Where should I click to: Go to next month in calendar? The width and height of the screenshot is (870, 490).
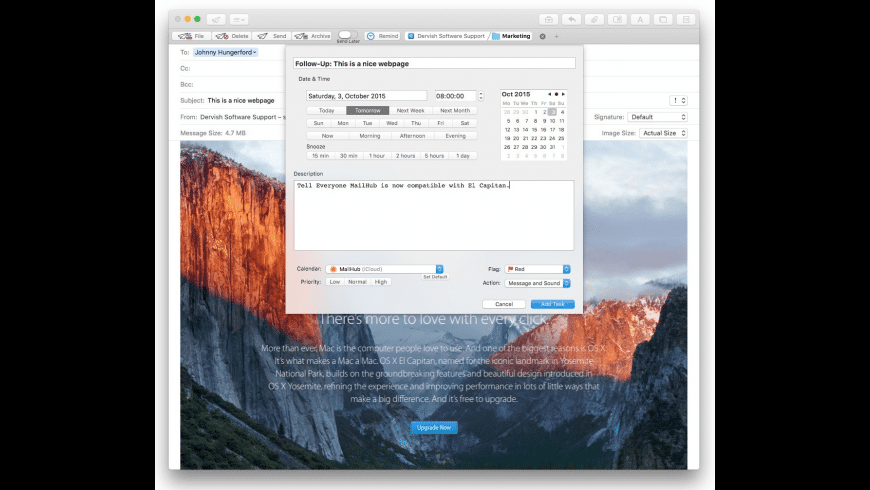(x=563, y=94)
